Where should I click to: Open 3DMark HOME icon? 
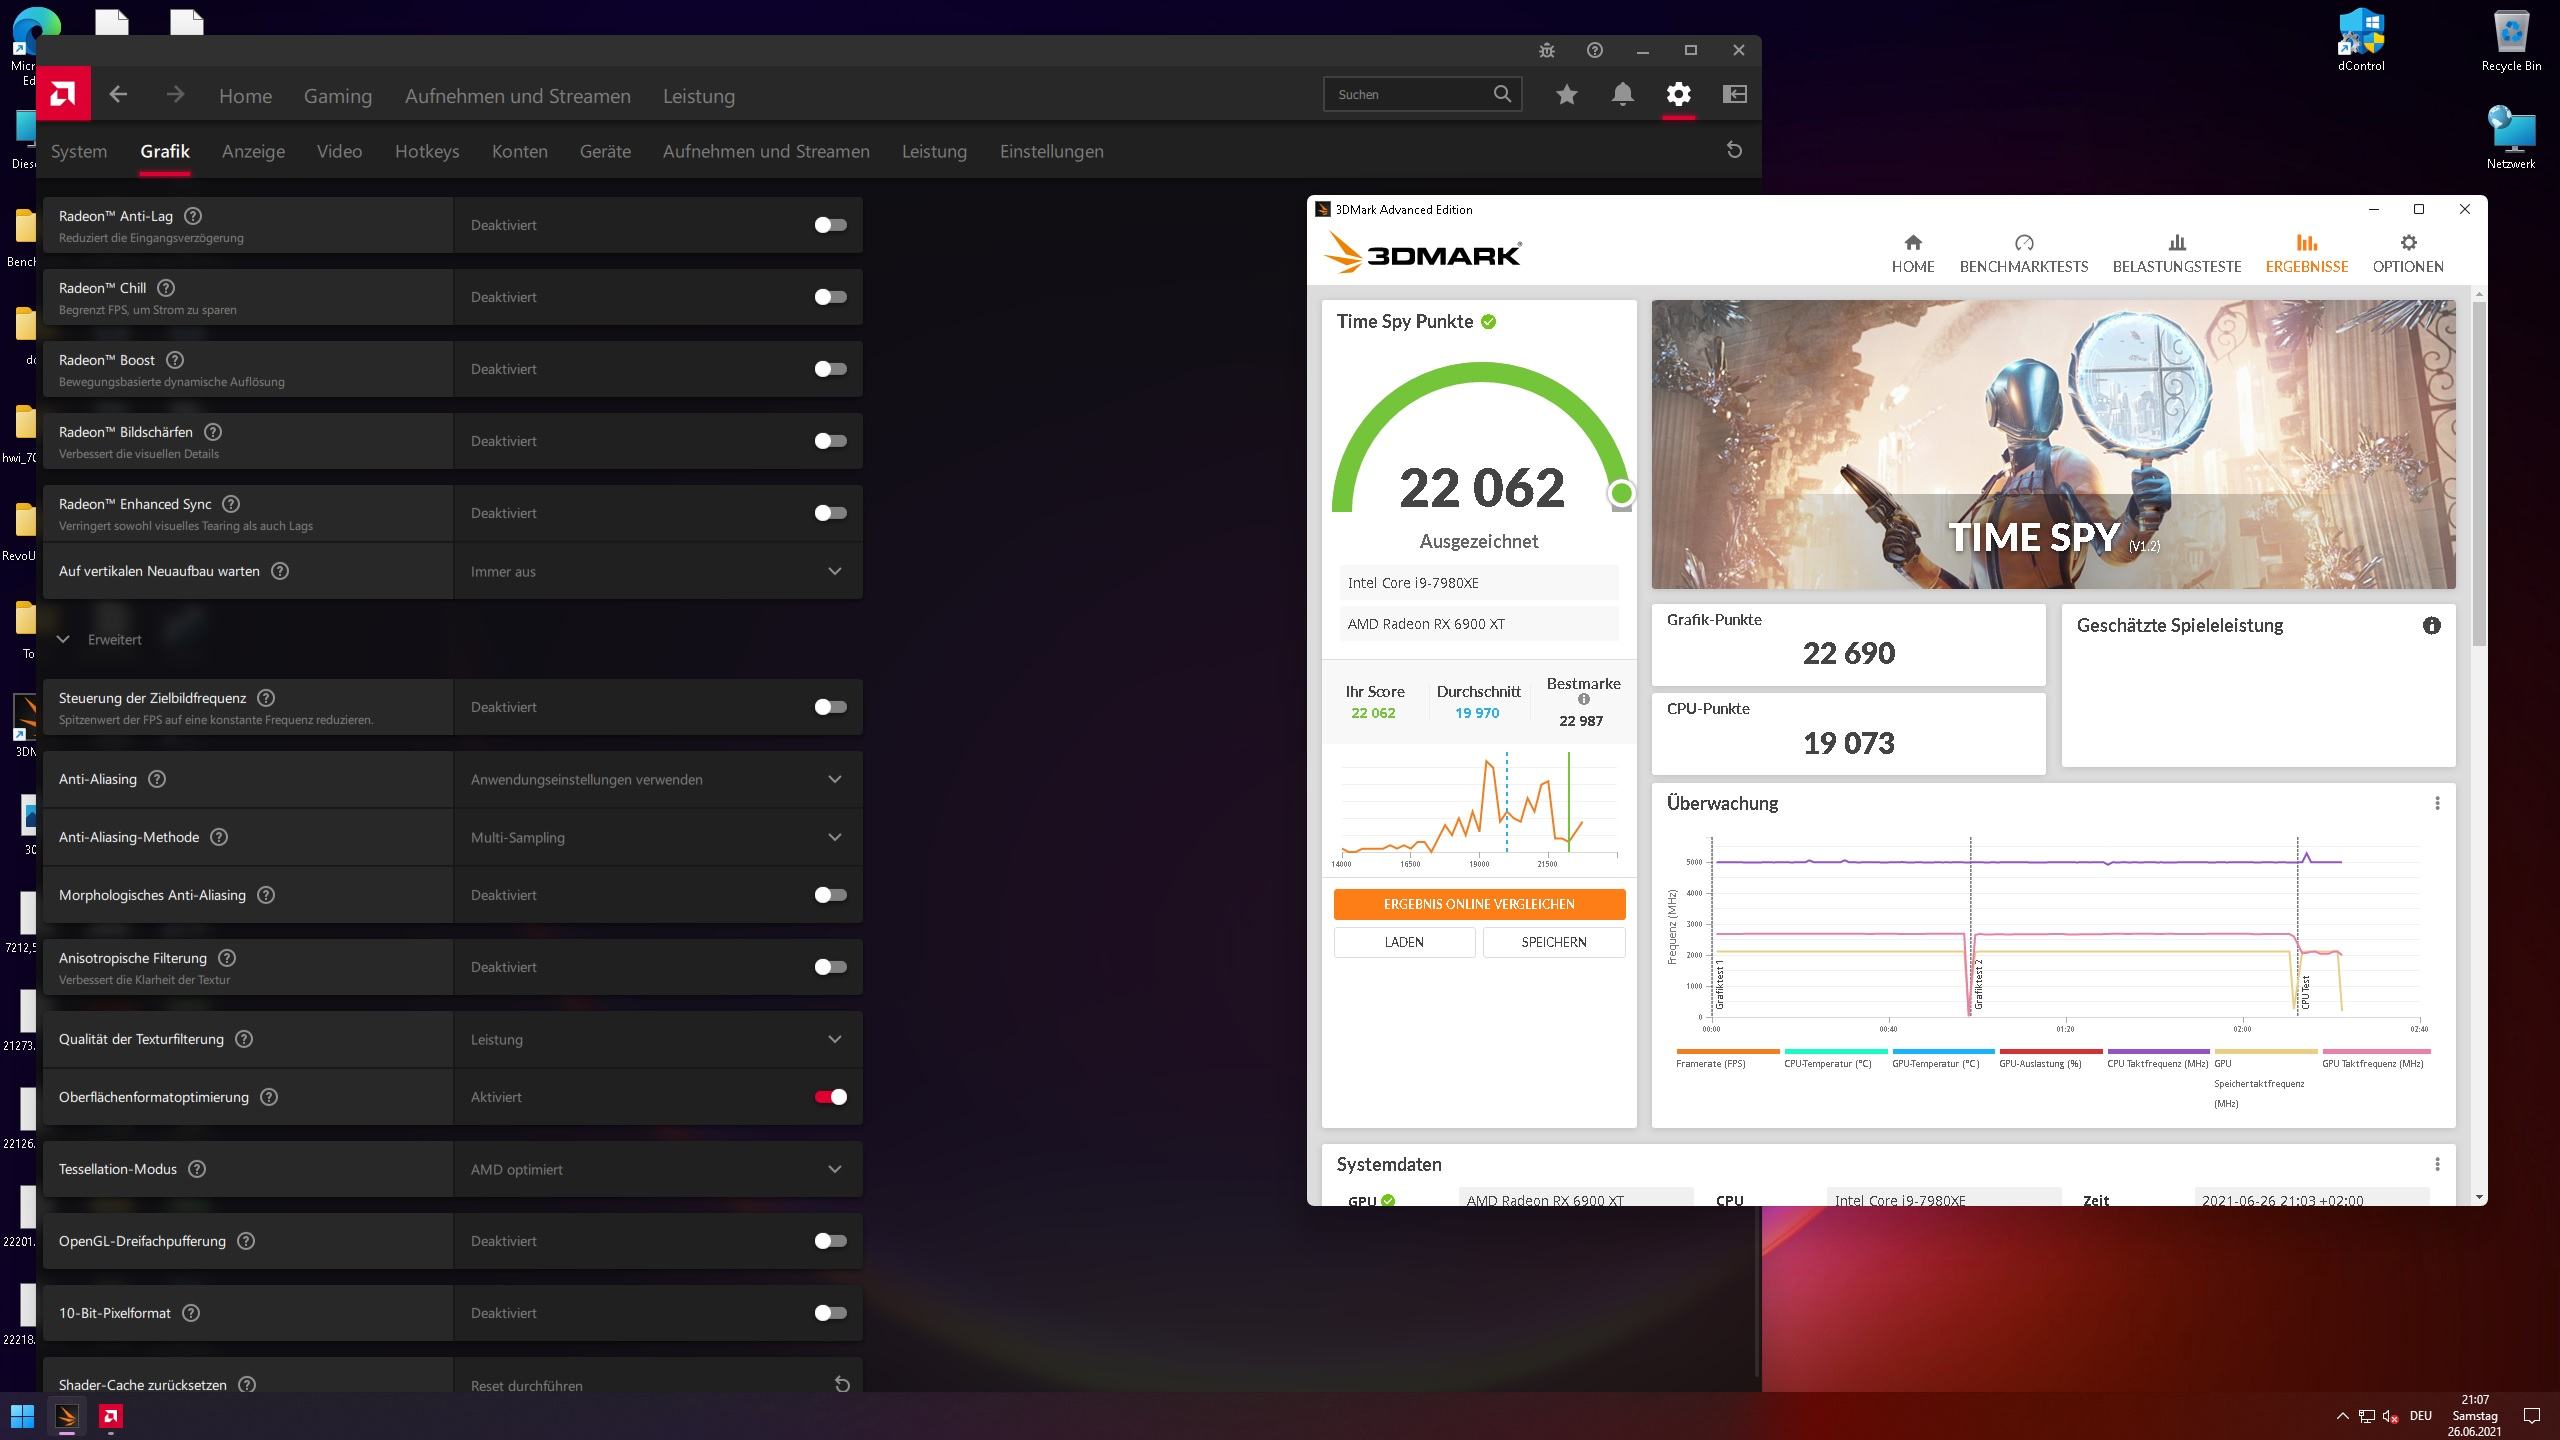tap(1913, 243)
